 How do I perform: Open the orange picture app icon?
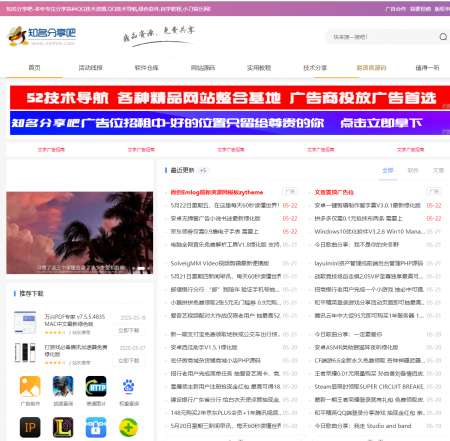(x=30, y=386)
